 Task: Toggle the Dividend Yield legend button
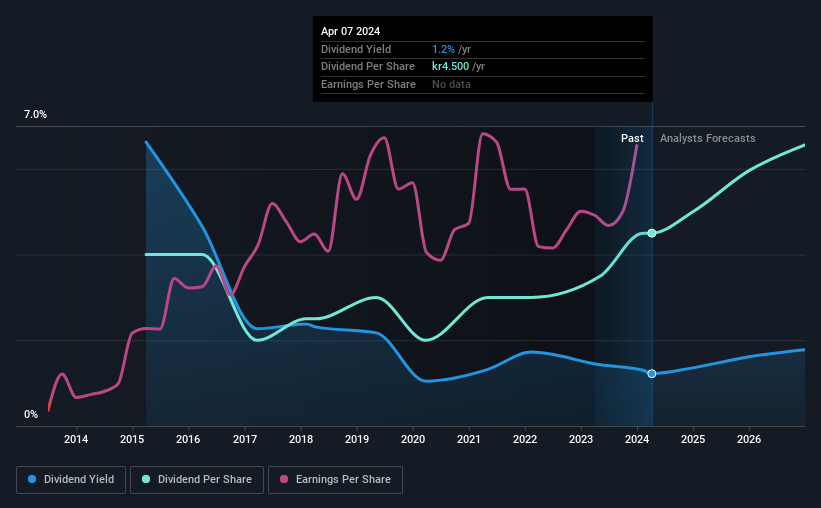tap(71, 480)
